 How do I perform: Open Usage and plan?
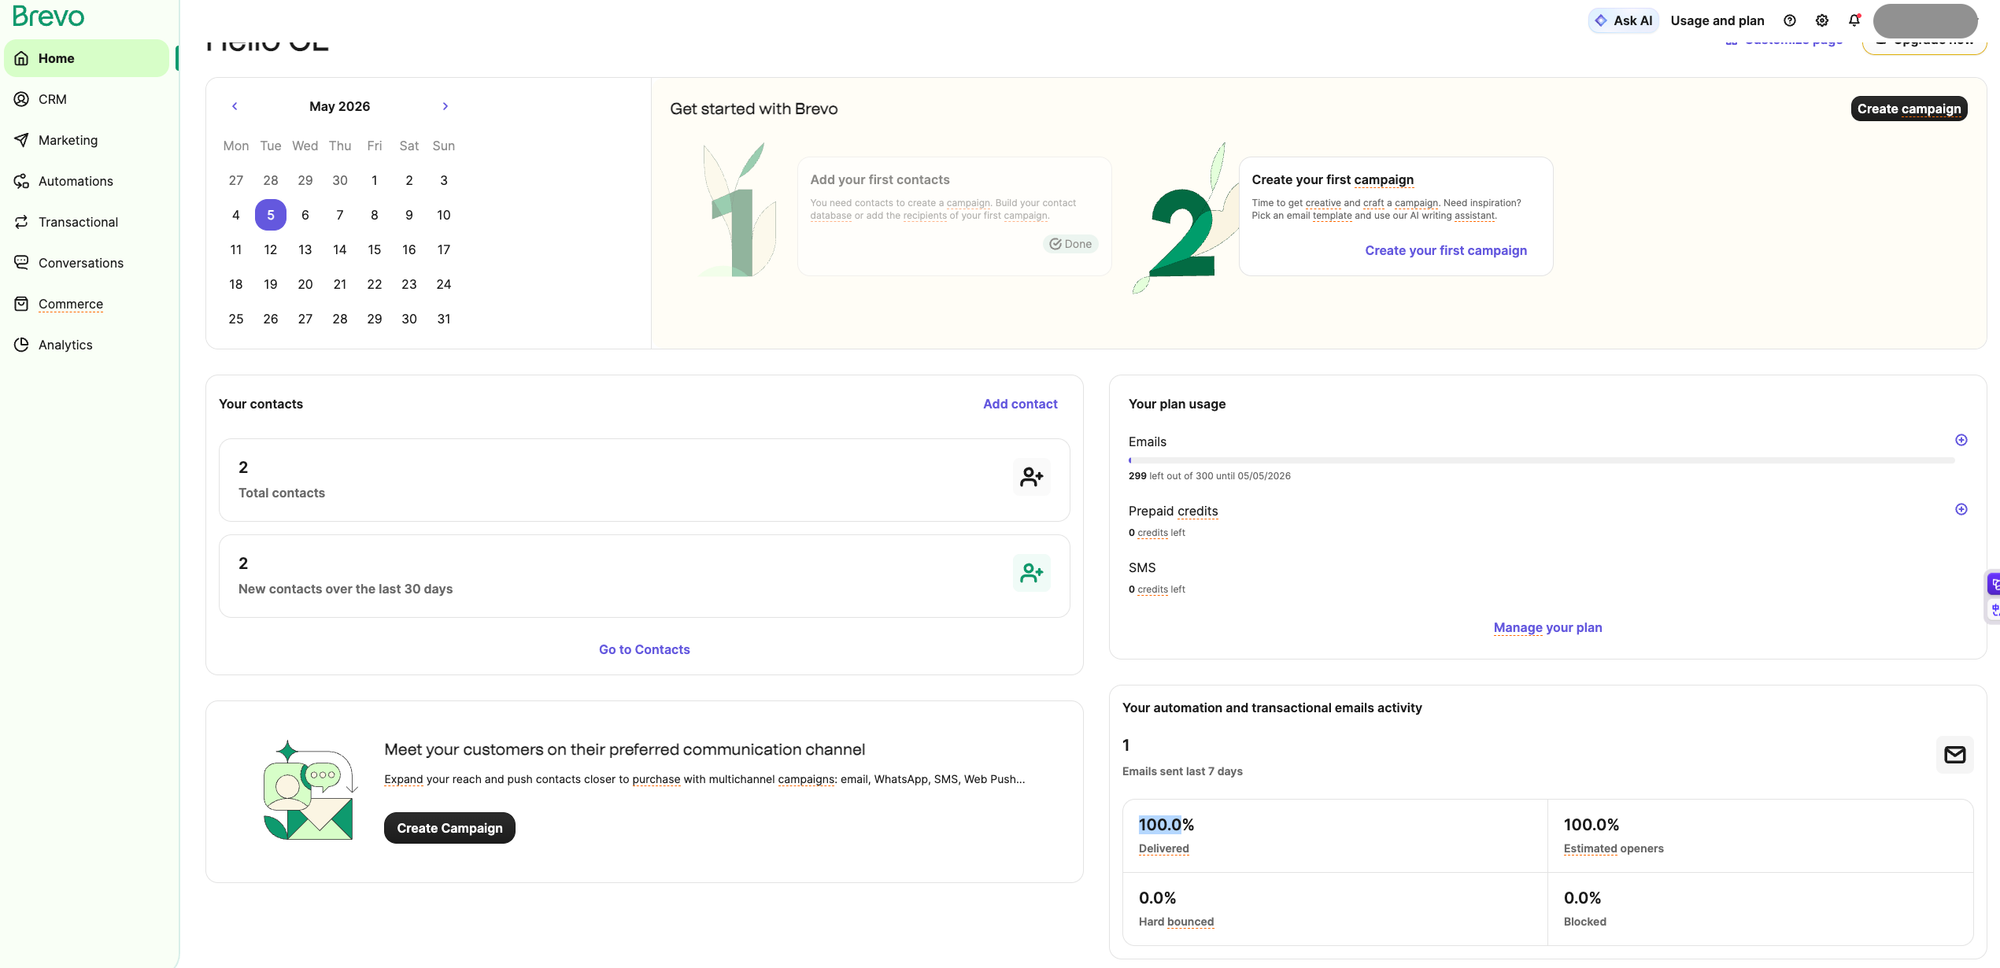1717,20
